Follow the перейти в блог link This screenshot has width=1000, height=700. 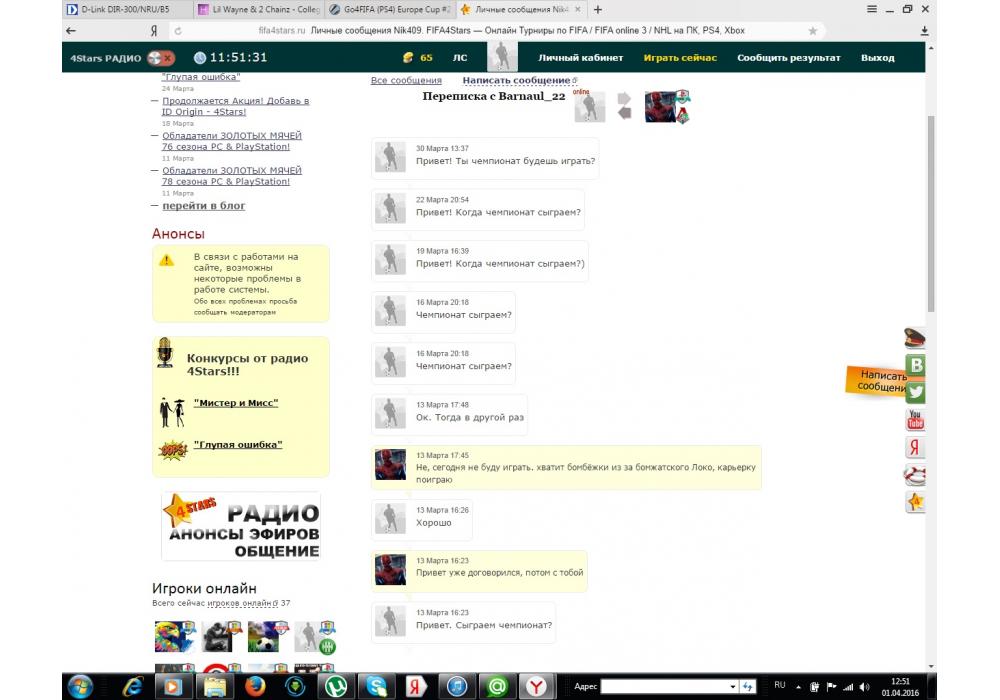coord(203,206)
